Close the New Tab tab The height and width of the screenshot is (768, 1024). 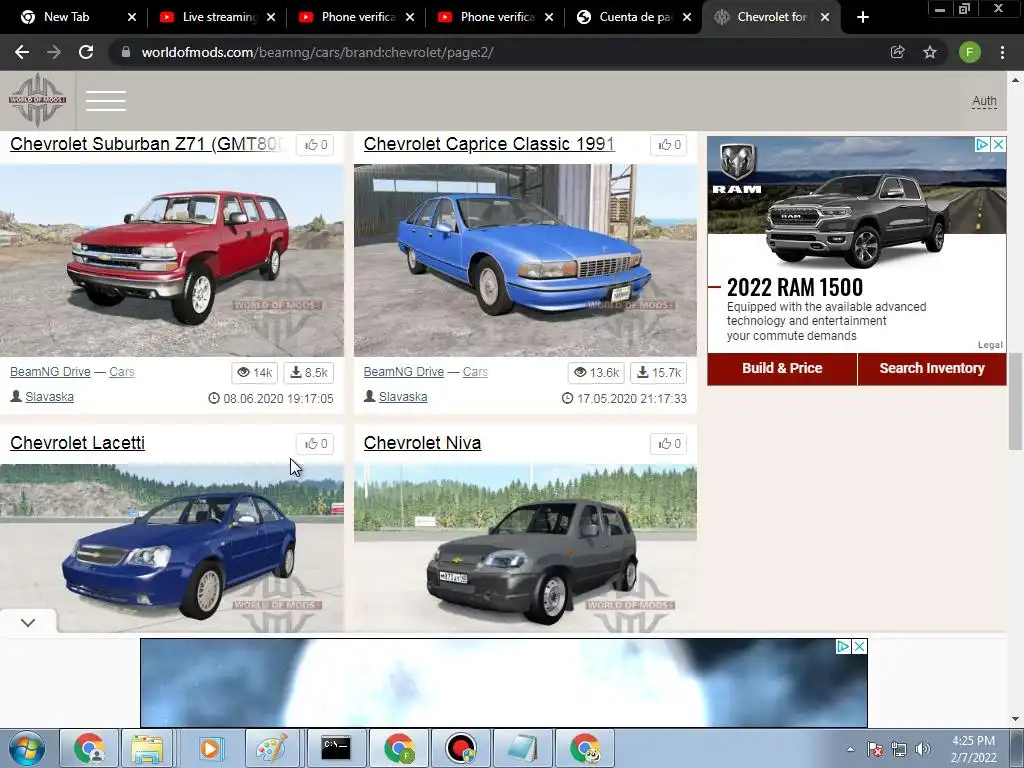point(131,17)
